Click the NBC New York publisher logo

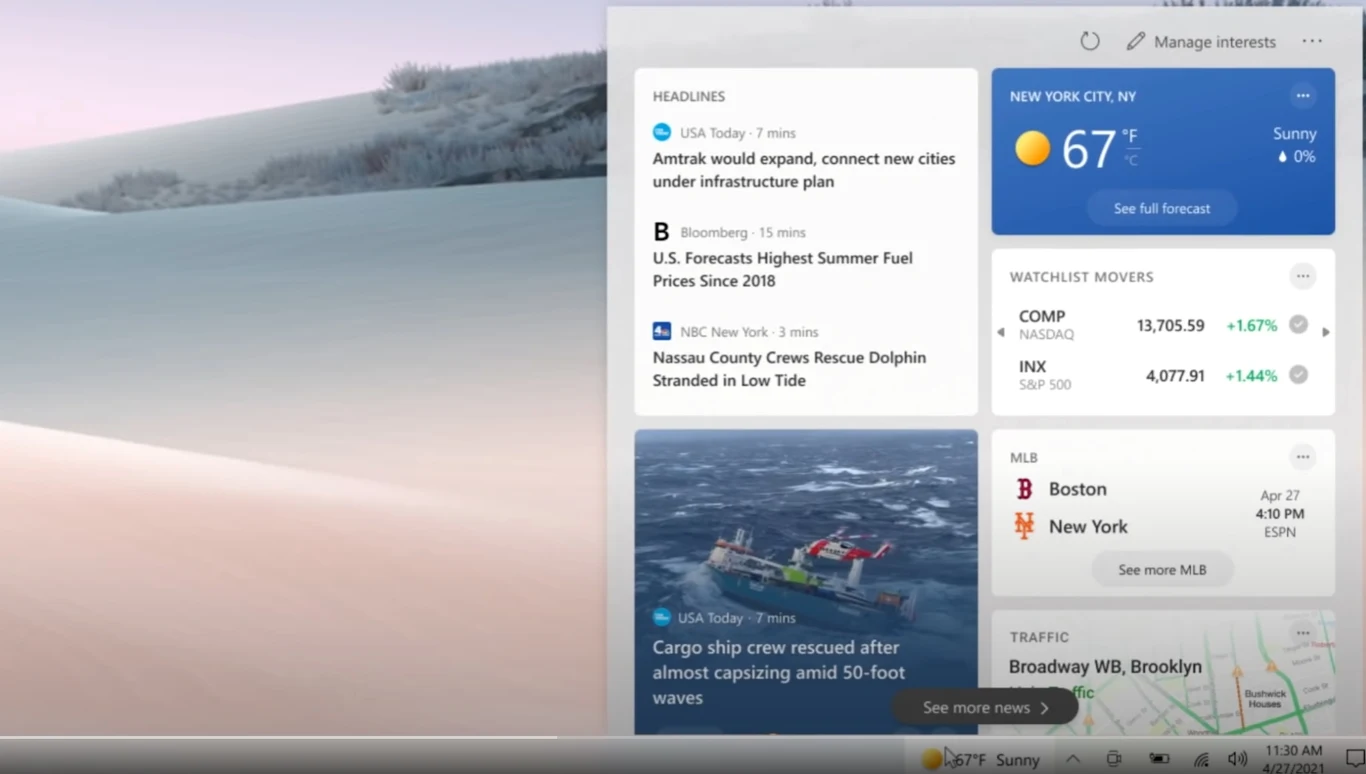(661, 331)
